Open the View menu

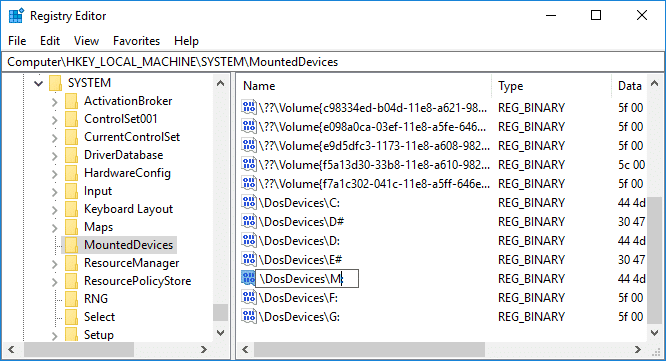pos(86,41)
